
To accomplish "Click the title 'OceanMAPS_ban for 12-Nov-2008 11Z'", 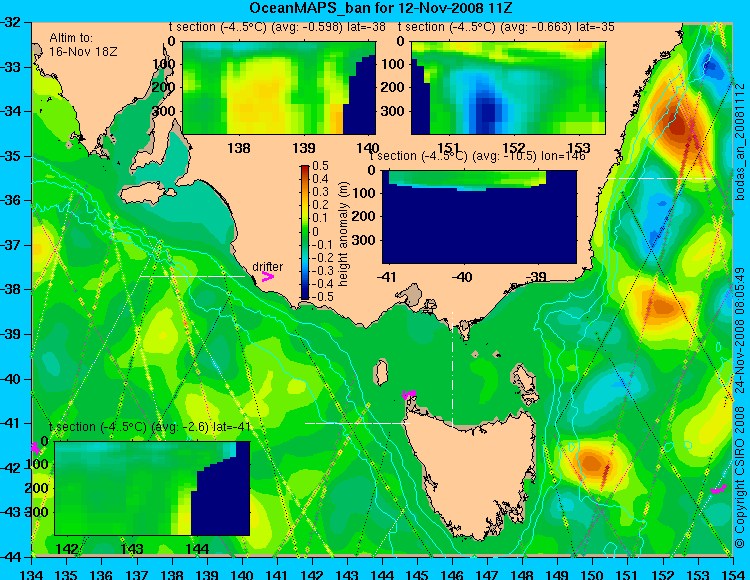I will 381,8.
